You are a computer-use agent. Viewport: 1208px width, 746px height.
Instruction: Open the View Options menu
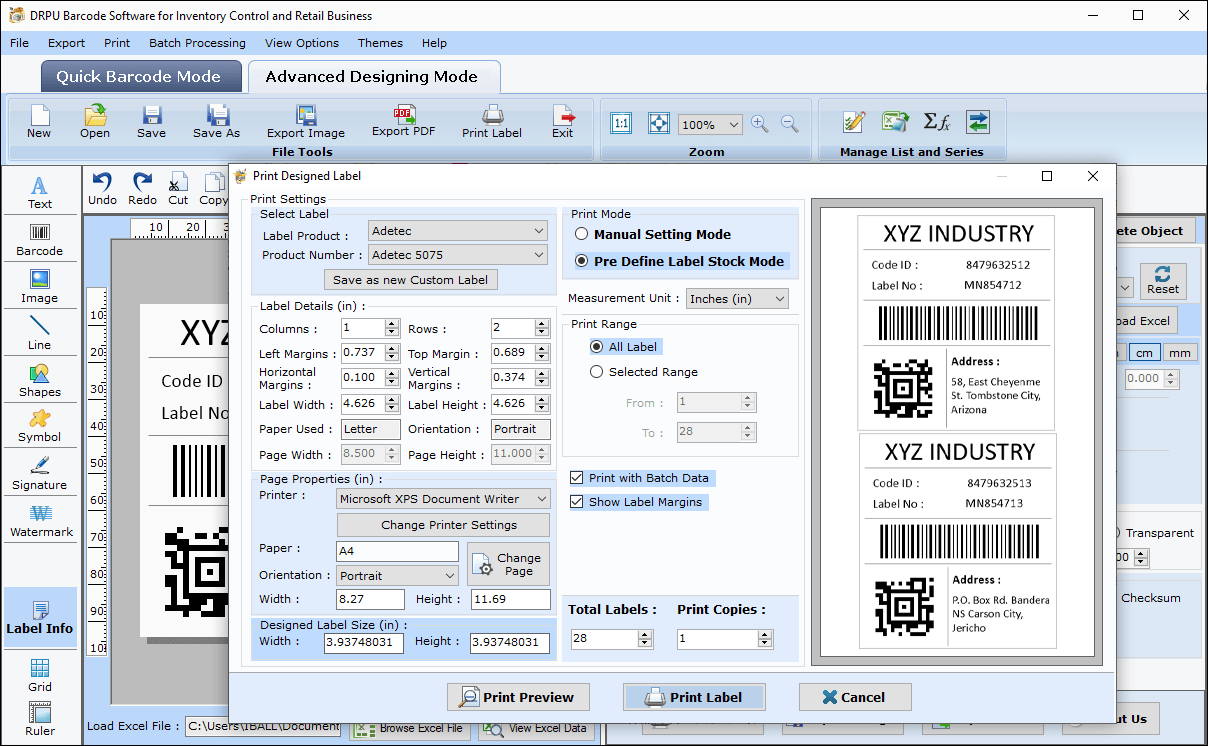[302, 43]
